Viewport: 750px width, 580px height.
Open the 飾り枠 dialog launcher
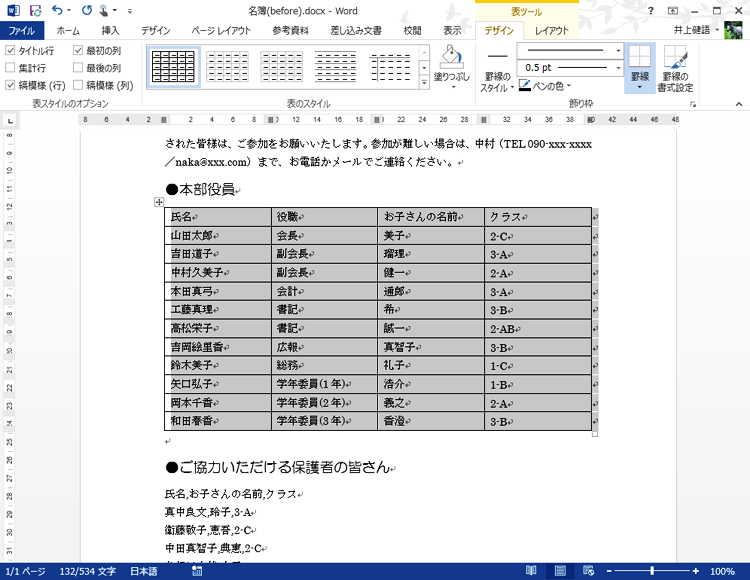point(693,104)
